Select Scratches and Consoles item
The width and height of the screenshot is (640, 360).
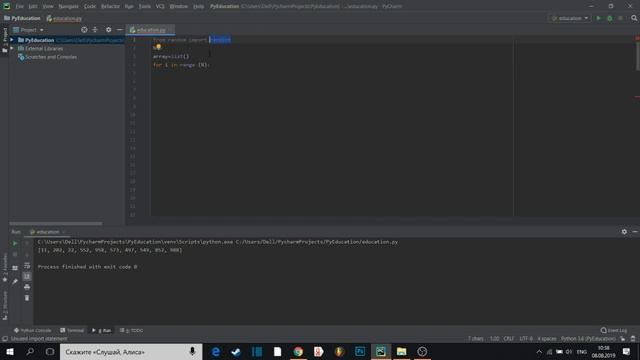(x=47, y=57)
